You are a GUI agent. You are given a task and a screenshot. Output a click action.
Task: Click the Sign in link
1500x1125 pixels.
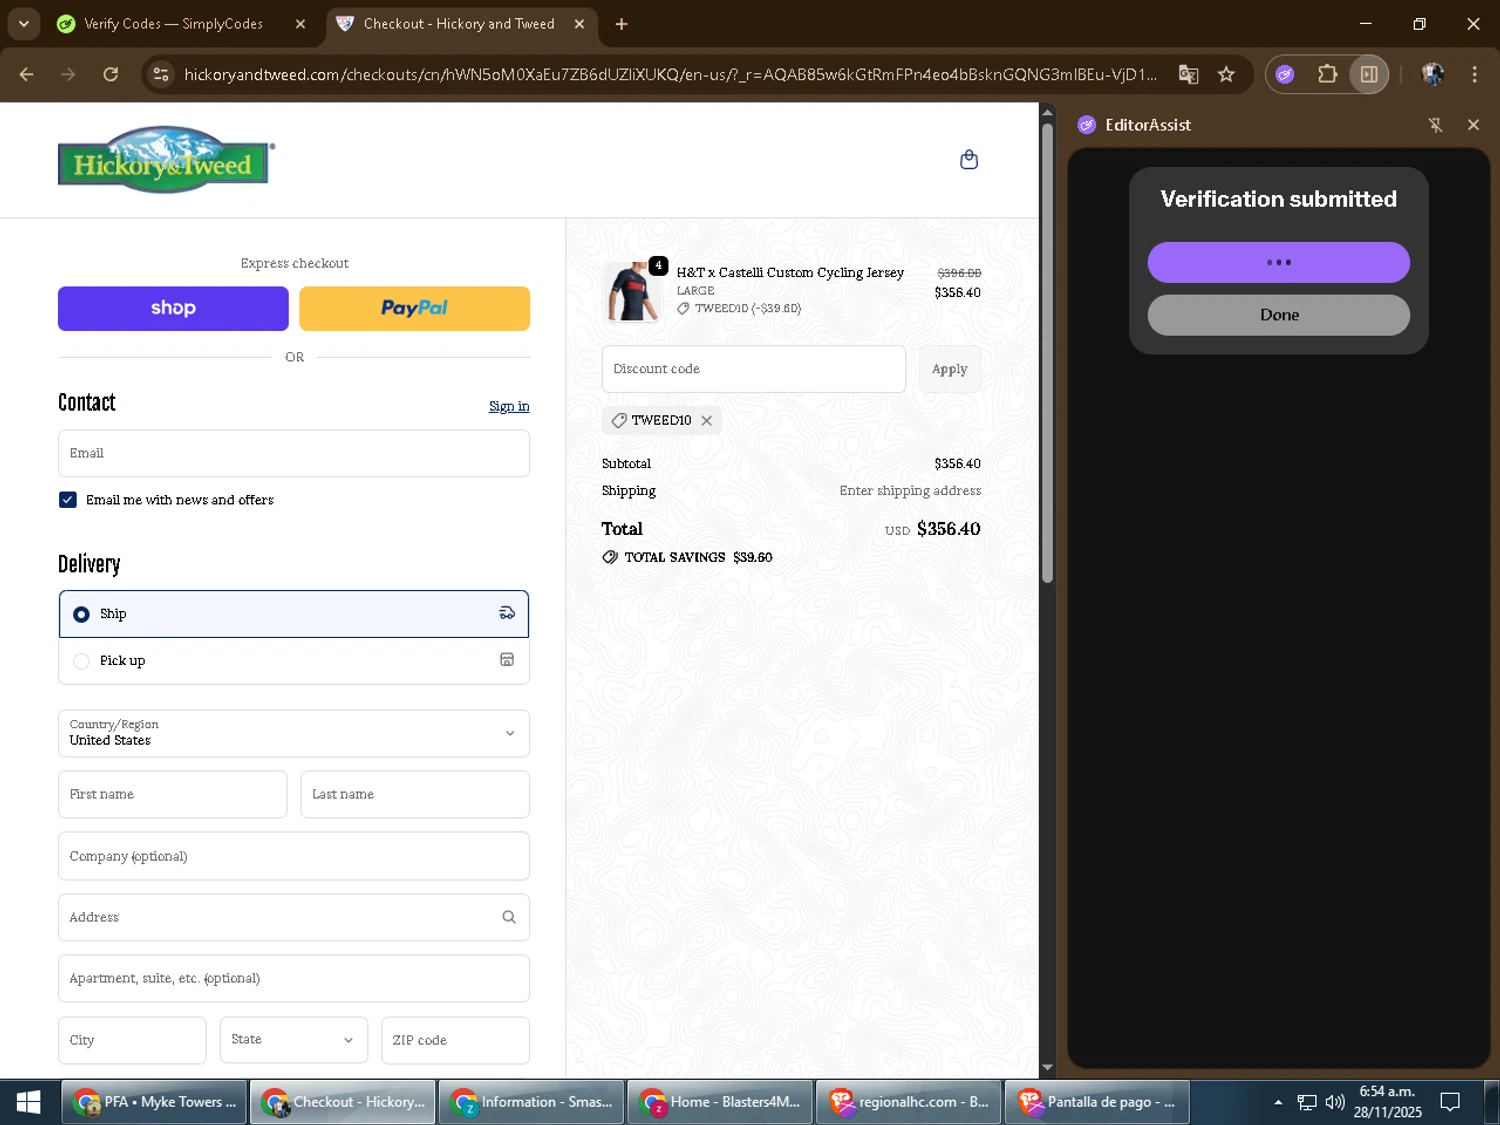pos(509,406)
